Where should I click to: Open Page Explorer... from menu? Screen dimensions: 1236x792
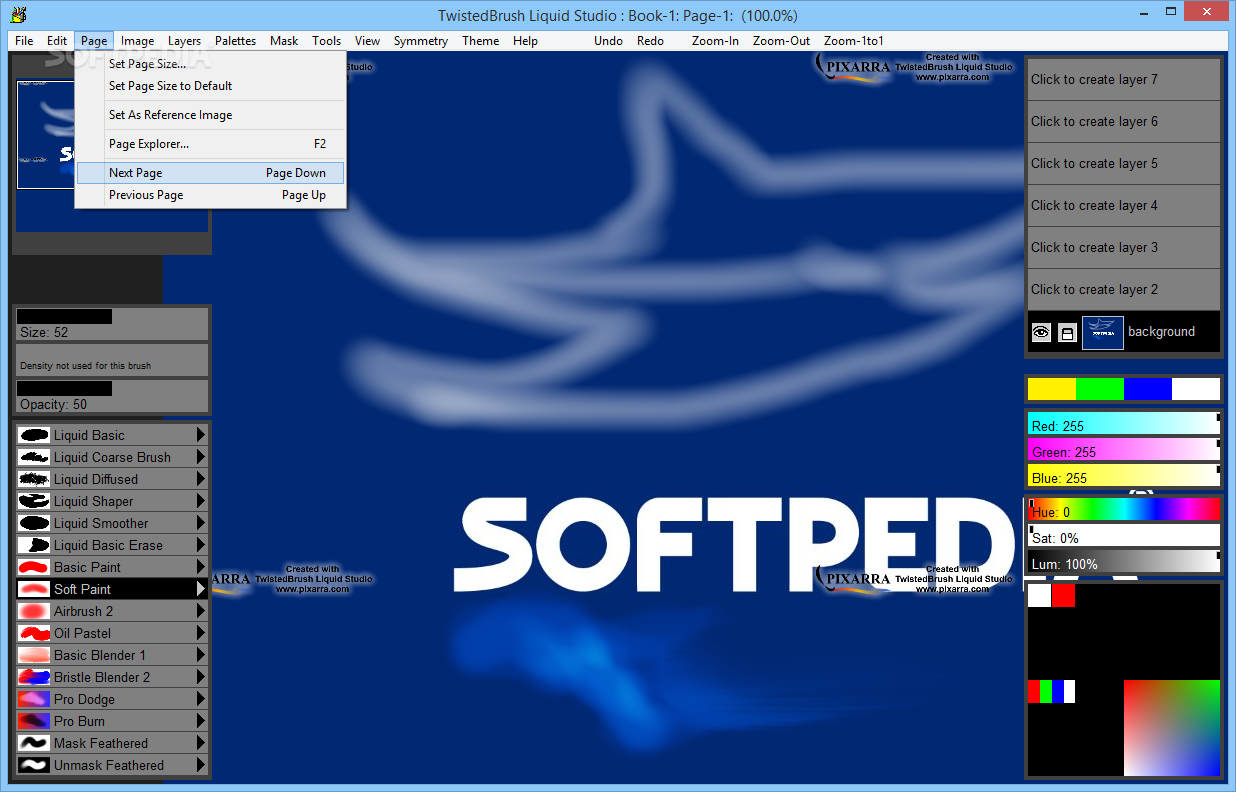click(210, 144)
